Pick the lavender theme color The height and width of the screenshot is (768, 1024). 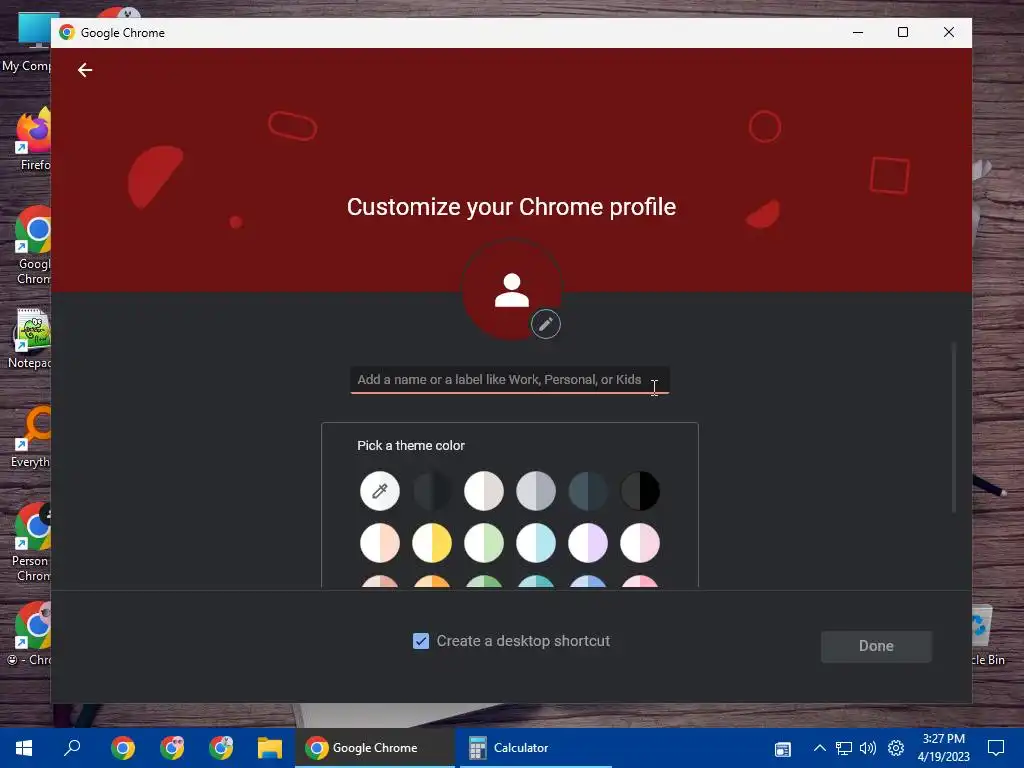click(x=588, y=543)
